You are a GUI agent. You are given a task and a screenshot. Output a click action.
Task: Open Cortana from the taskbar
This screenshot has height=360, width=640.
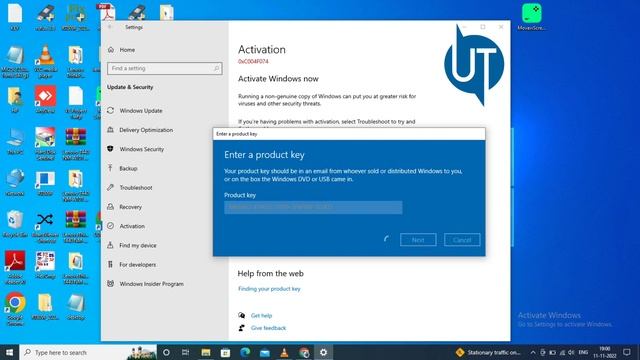pos(166,352)
